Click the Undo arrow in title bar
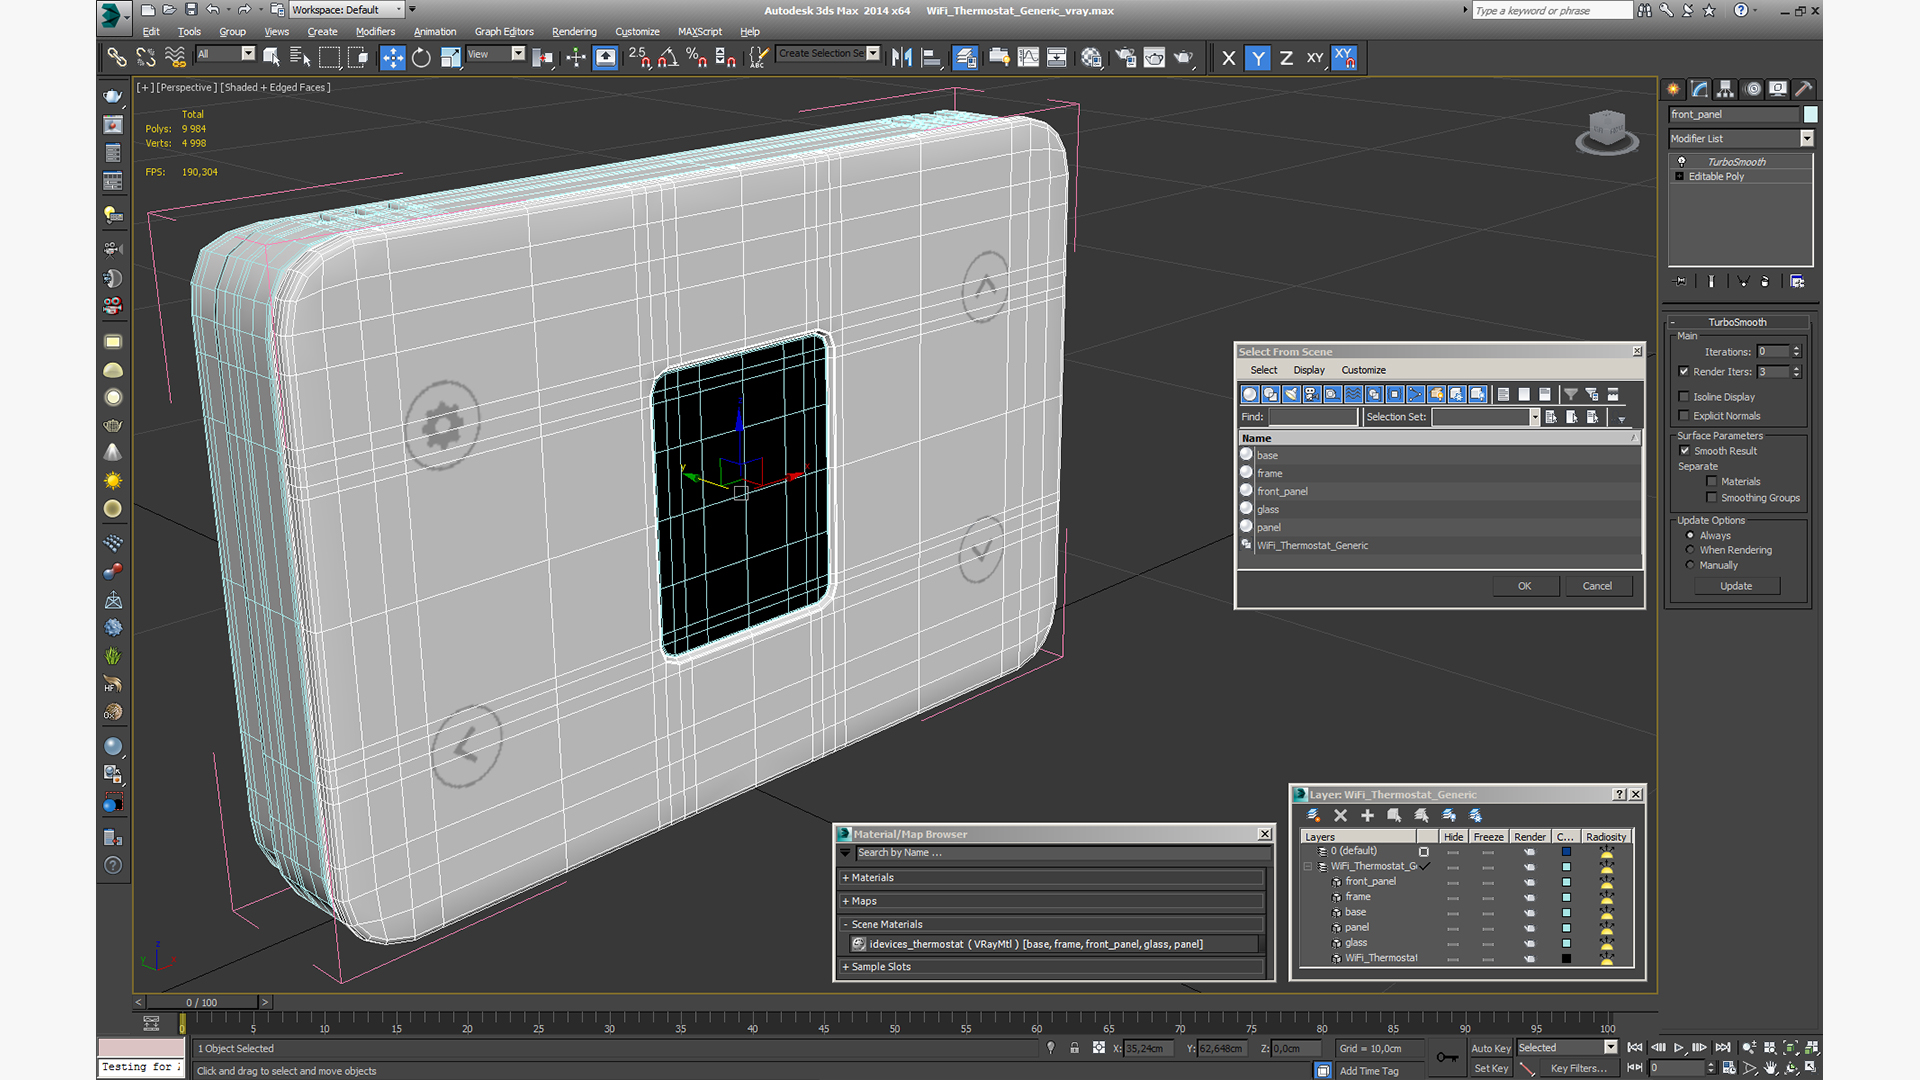Image resolution: width=1920 pixels, height=1080 pixels. [x=213, y=10]
